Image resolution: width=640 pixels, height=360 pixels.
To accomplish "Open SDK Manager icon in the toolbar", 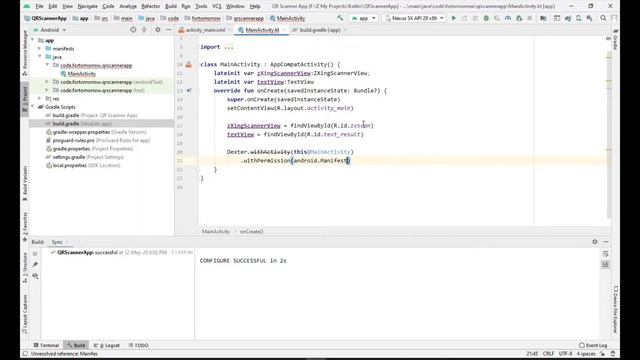I will click(590, 18).
